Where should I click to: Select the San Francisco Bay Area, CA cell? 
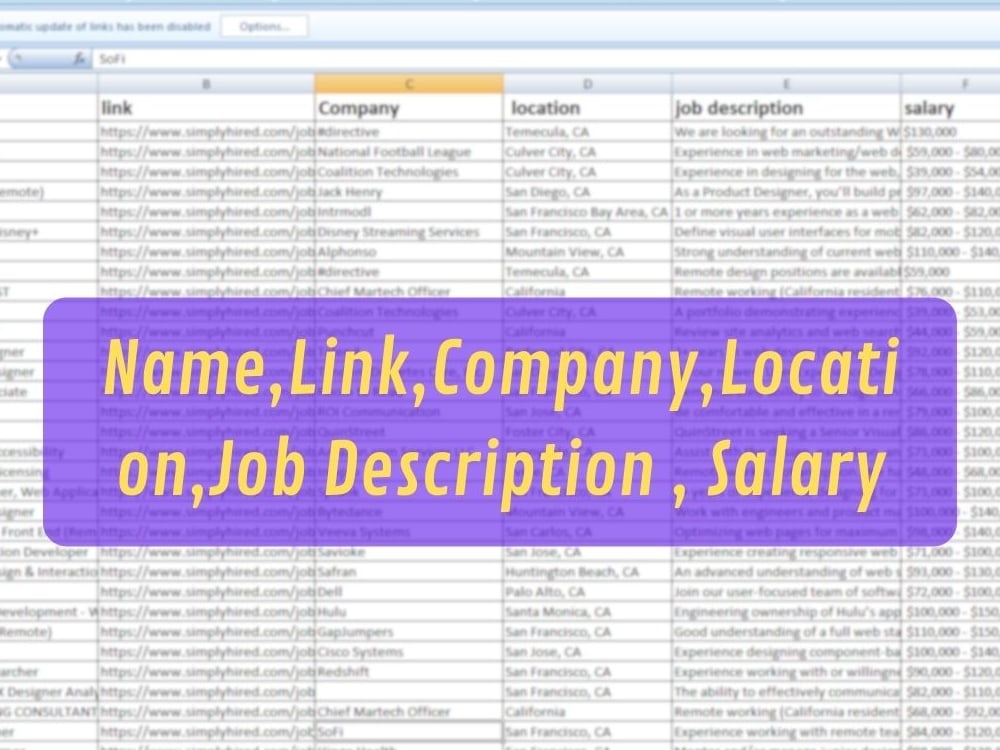587,212
